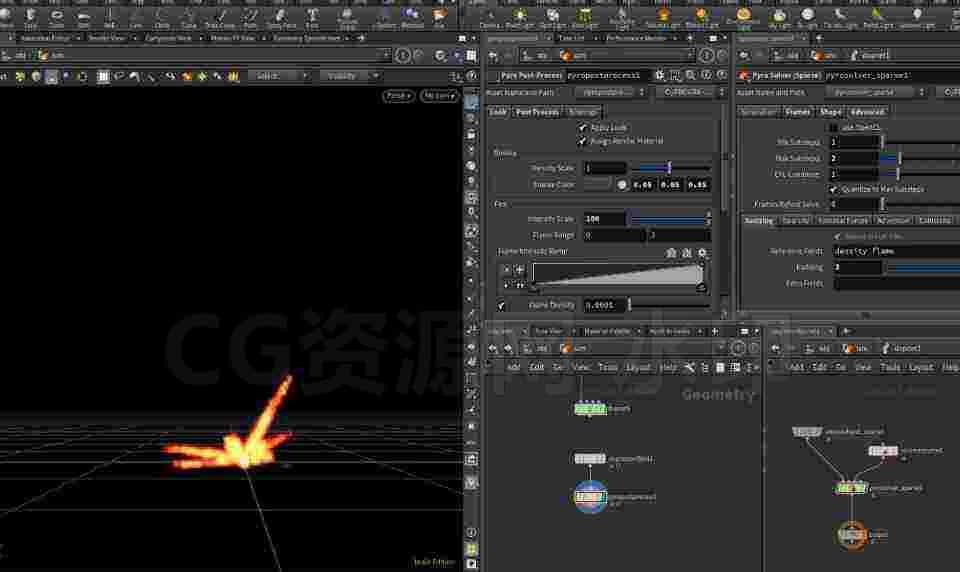Select the Platonic Solids shelf tool
960x572 pixels.
(347, 16)
